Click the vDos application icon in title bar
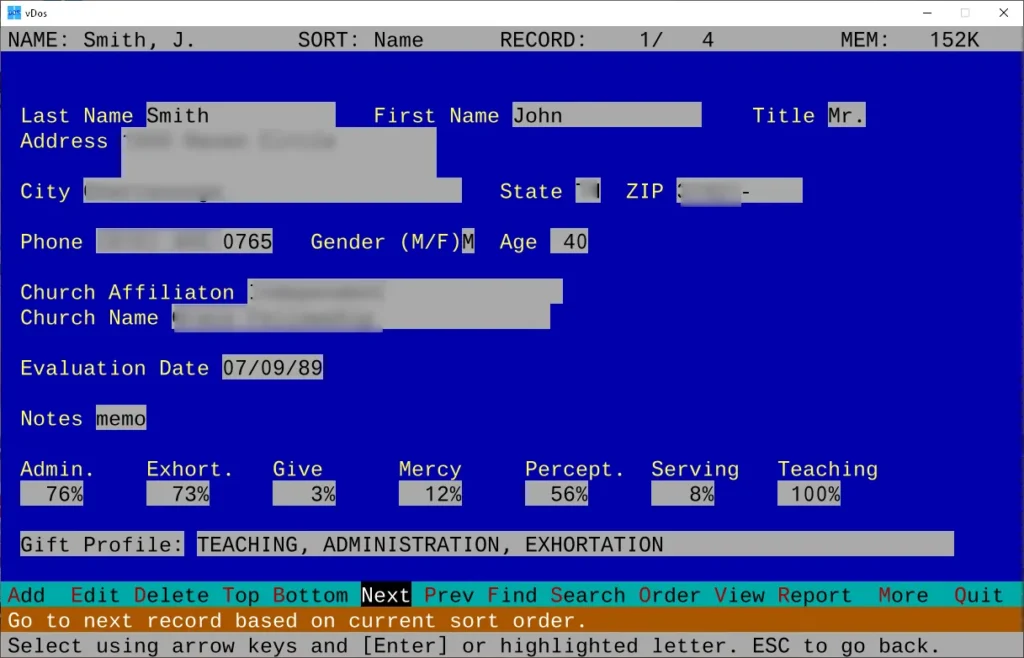 [x=14, y=12]
